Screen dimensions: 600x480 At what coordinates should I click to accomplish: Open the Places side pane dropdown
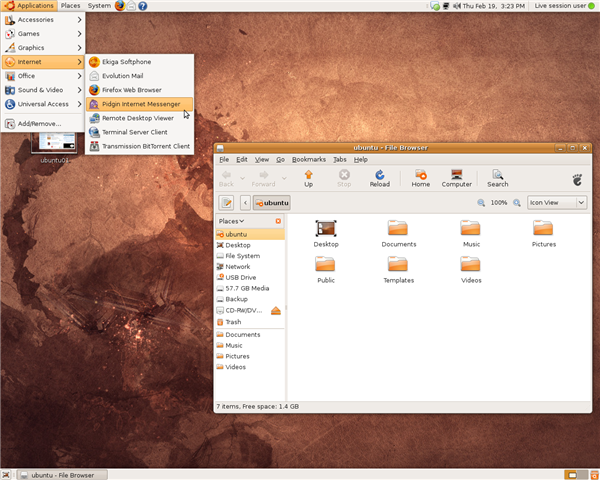point(232,221)
